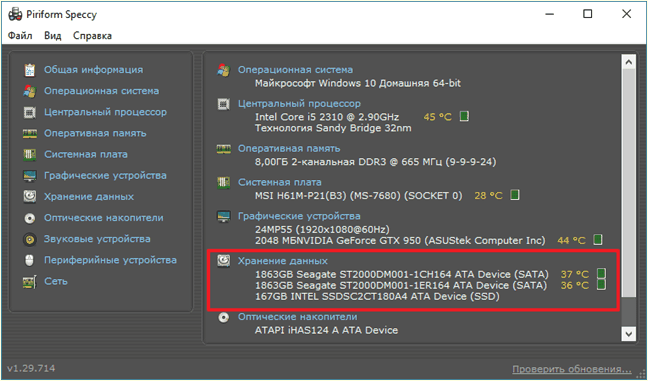Click the 167GB INTEL SSDSC2CT180A4 drive line
This screenshot has width=648, height=381.
tap(377, 296)
